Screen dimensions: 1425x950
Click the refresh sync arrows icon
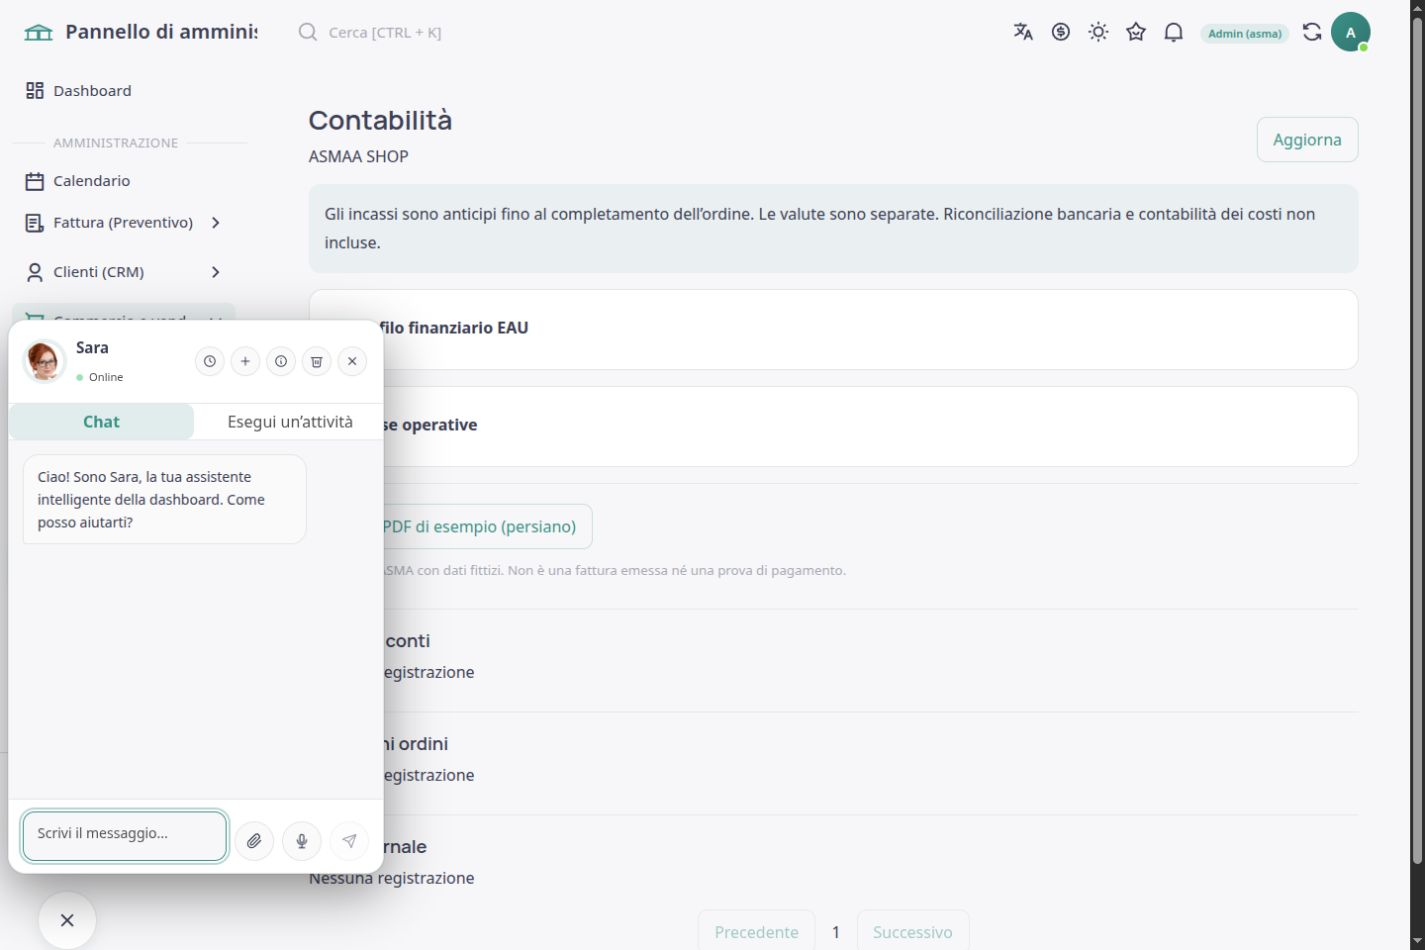pyautogui.click(x=1312, y=32)
